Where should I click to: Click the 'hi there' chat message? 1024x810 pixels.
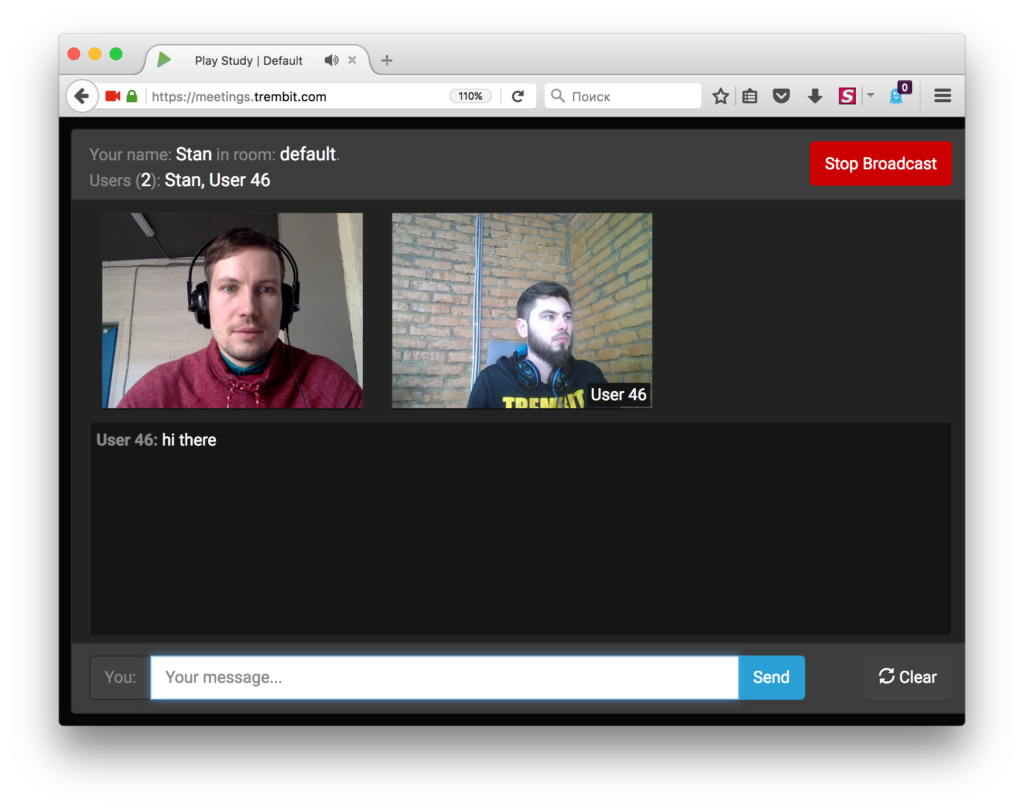point(189,440)
